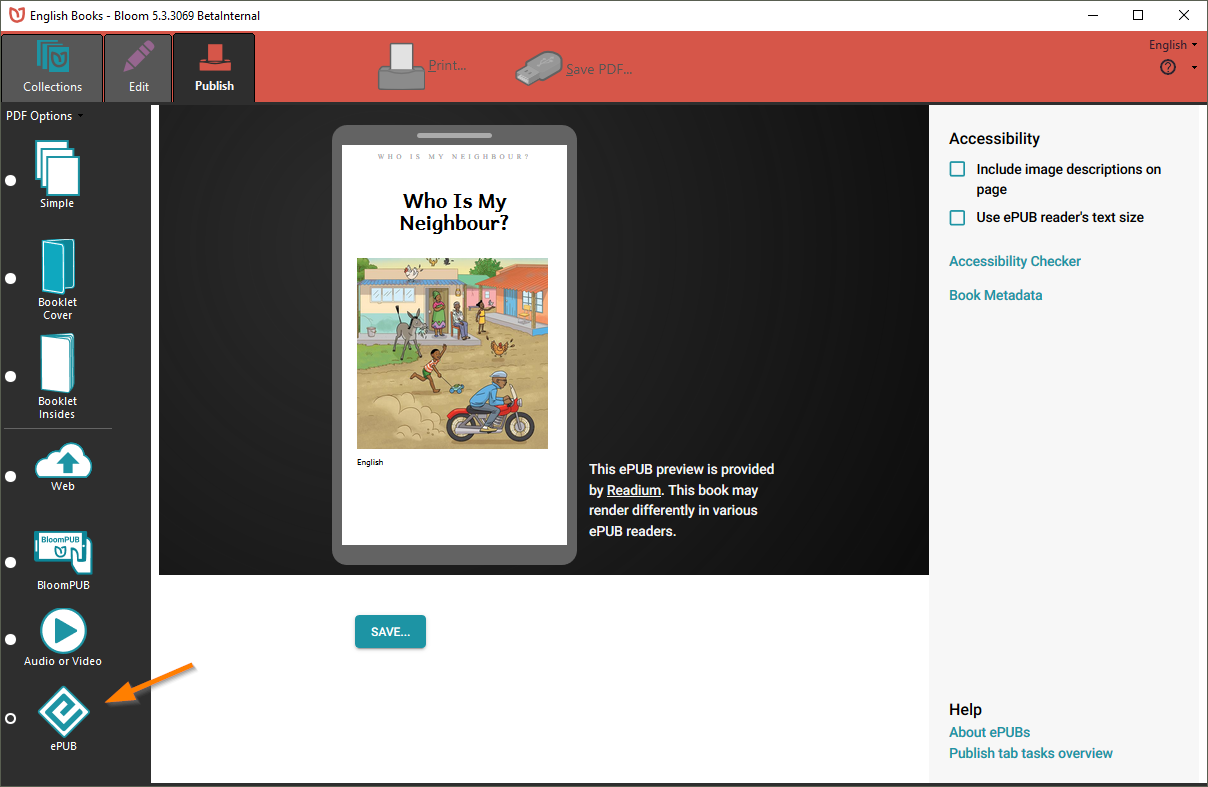Click the book cover preview image

[452, 353]
